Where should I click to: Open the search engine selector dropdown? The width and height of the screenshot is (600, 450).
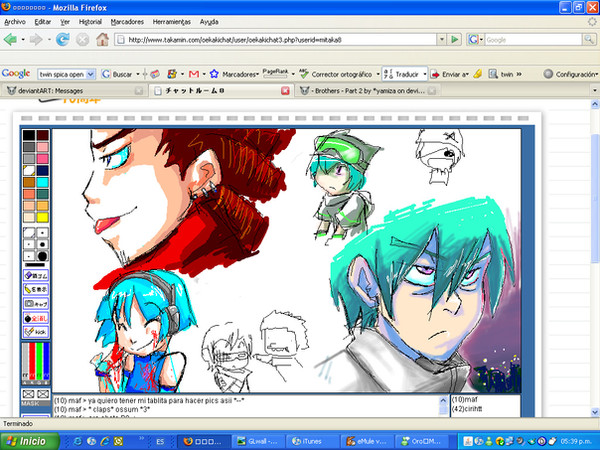pyautogui.click(x=481, y=39)
